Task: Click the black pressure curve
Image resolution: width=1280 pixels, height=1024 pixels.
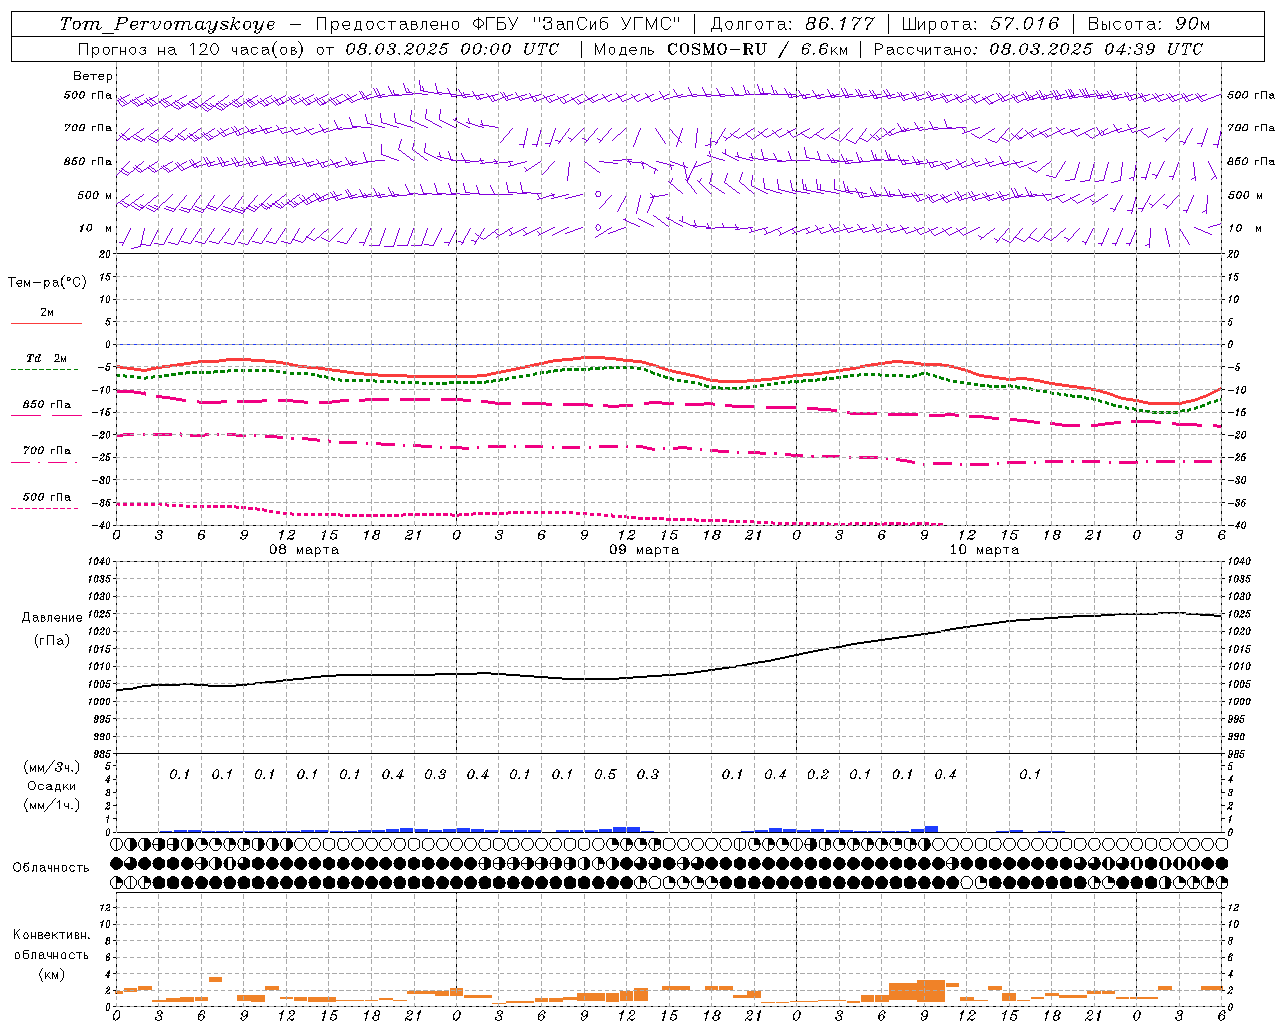Action: [670, 675]
